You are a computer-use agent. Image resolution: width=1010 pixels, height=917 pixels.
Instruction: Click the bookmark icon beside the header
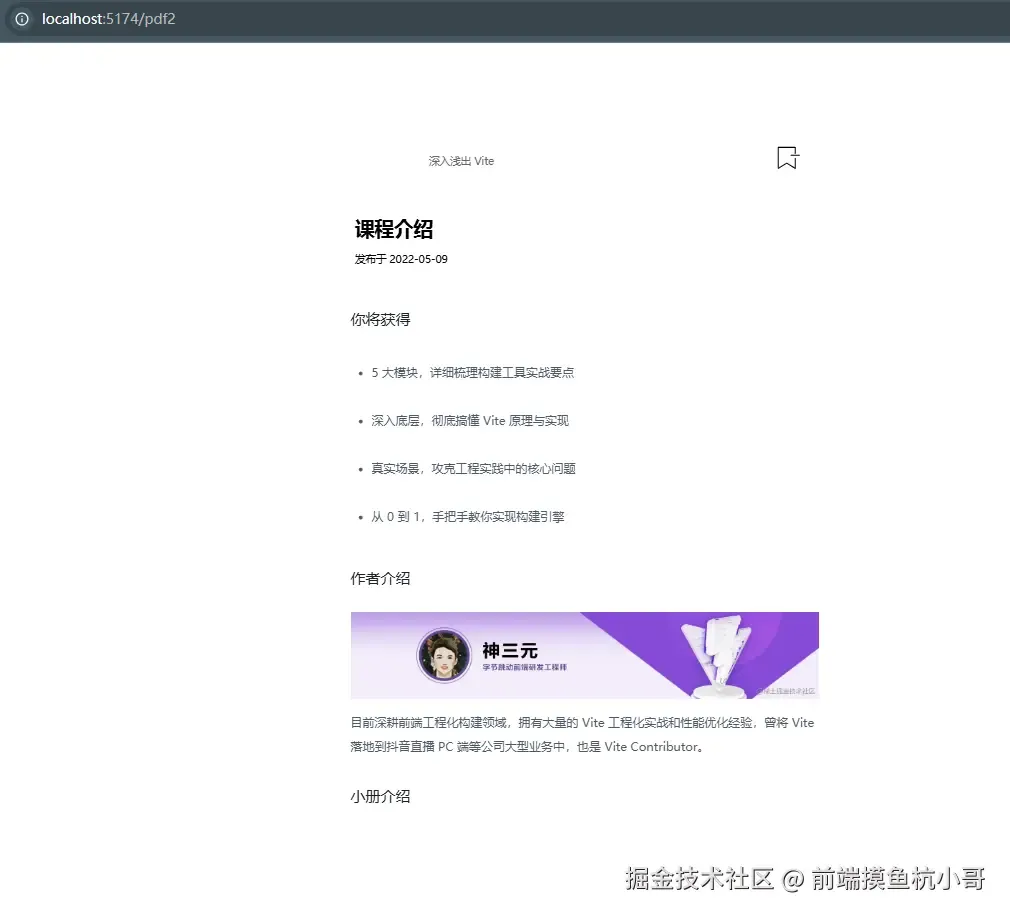pyautogui.click(x=788, y=158)
